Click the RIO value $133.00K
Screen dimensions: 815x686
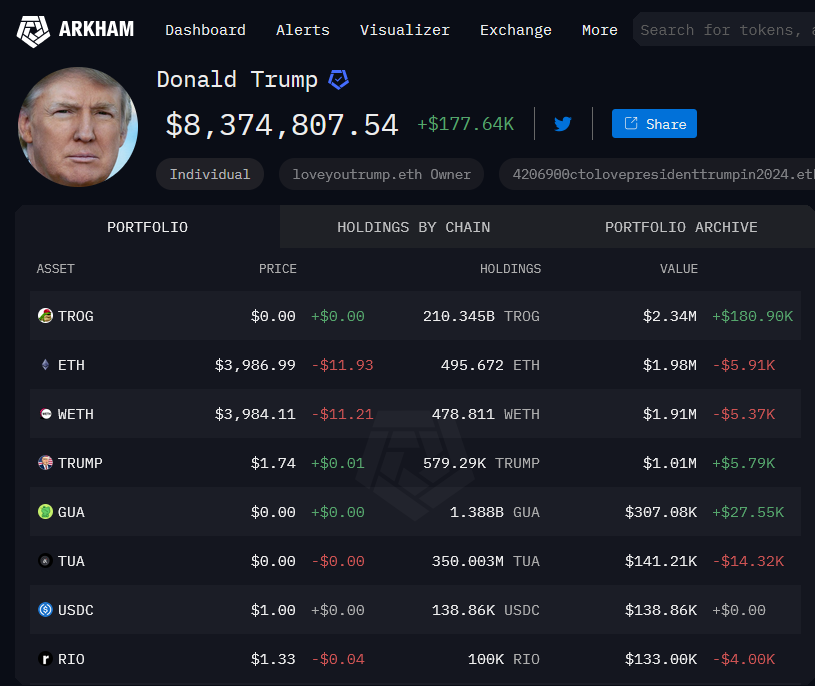pos(661,659)
